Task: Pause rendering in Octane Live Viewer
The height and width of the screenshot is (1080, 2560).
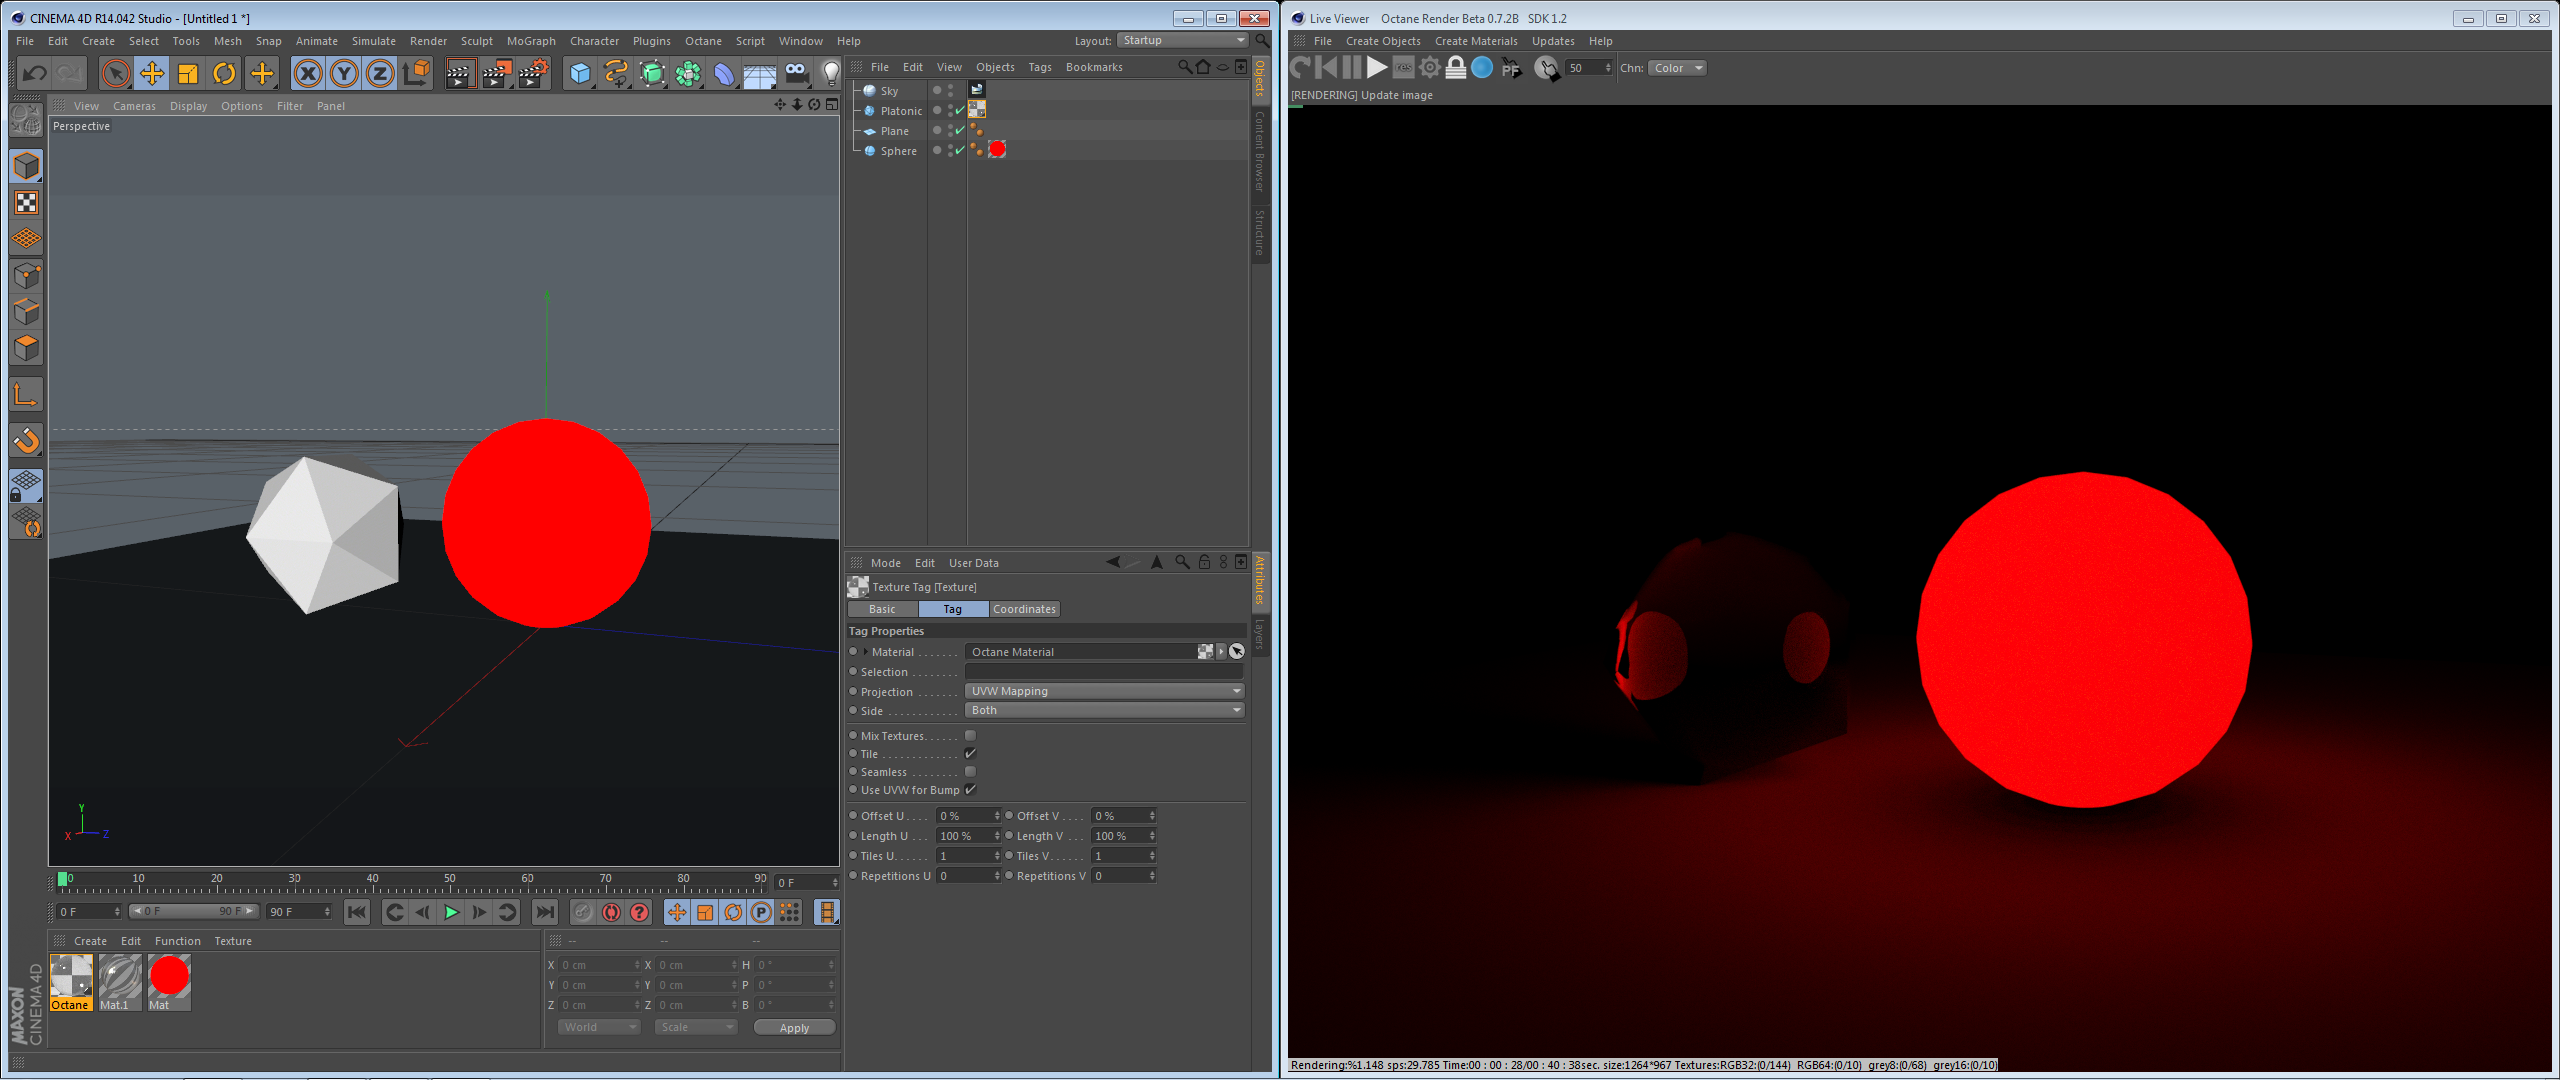Action: 1351,68
